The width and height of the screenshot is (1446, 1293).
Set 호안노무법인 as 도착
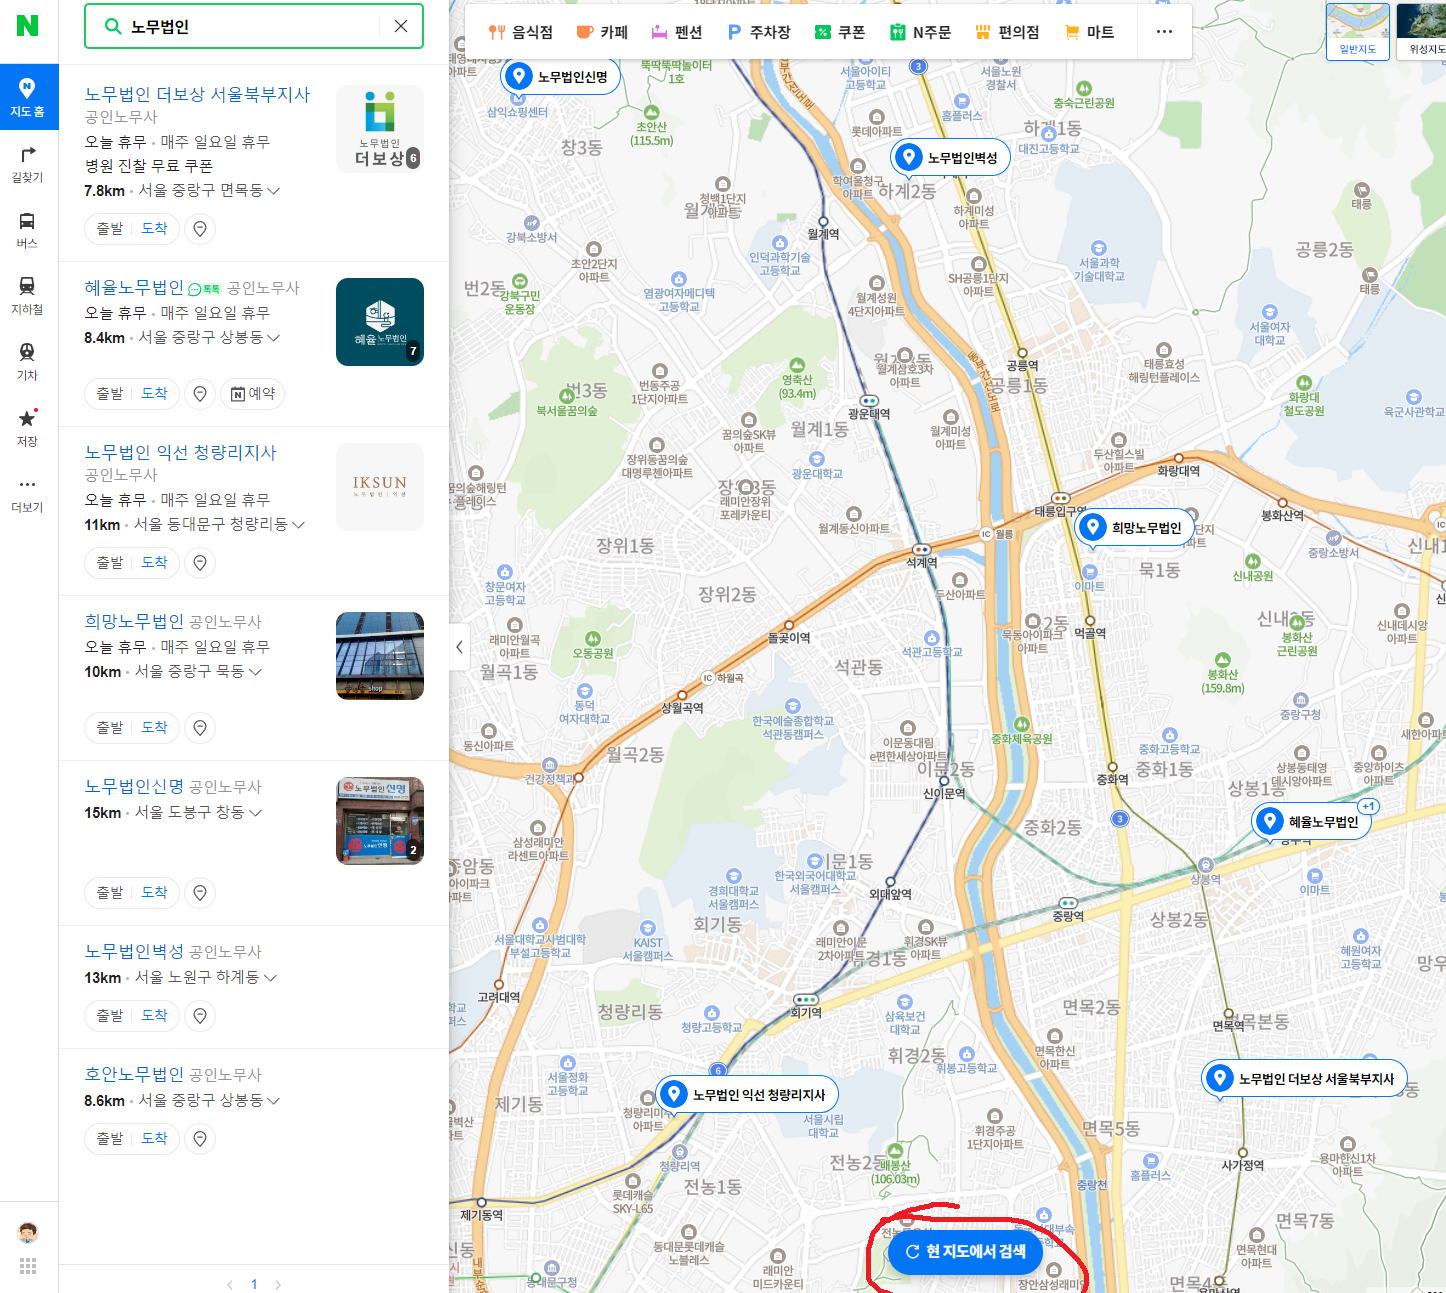point(155,1139)
